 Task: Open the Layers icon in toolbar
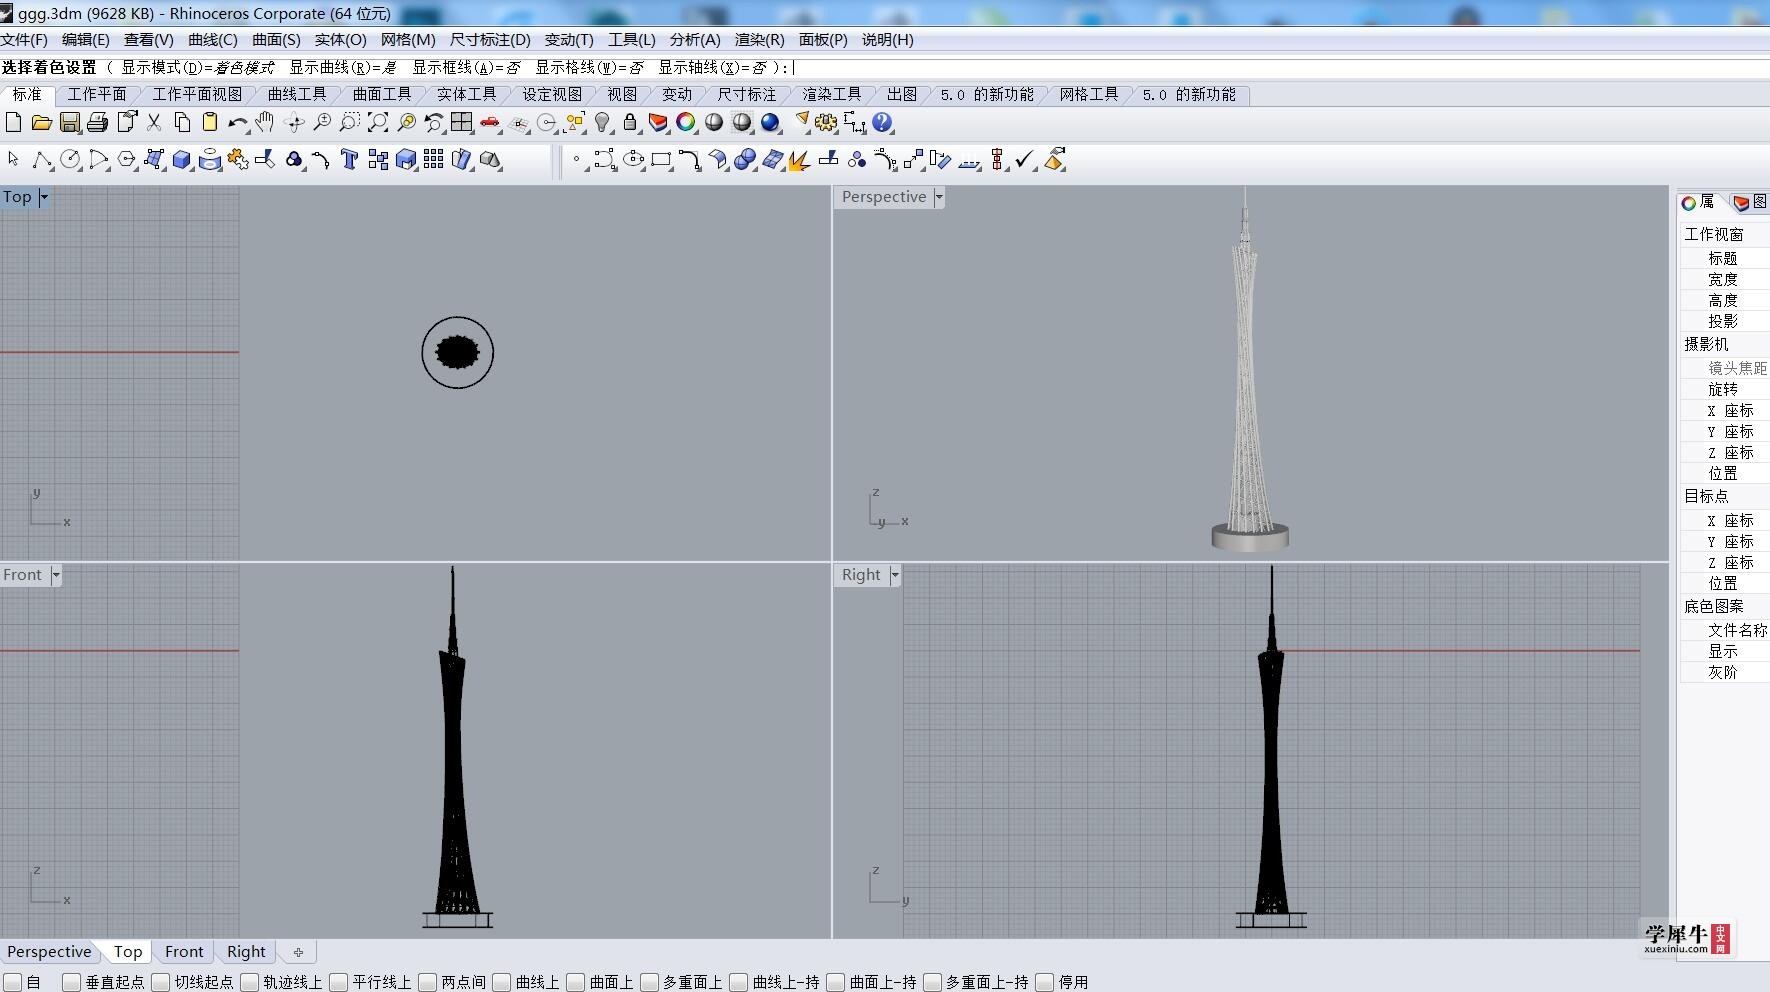[658, 122]
